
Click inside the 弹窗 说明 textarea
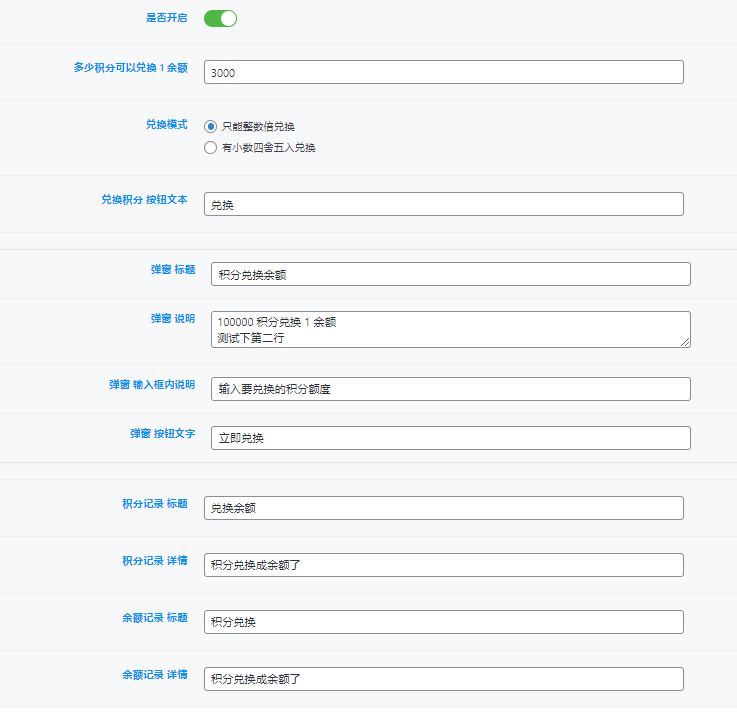pos(450,329)
